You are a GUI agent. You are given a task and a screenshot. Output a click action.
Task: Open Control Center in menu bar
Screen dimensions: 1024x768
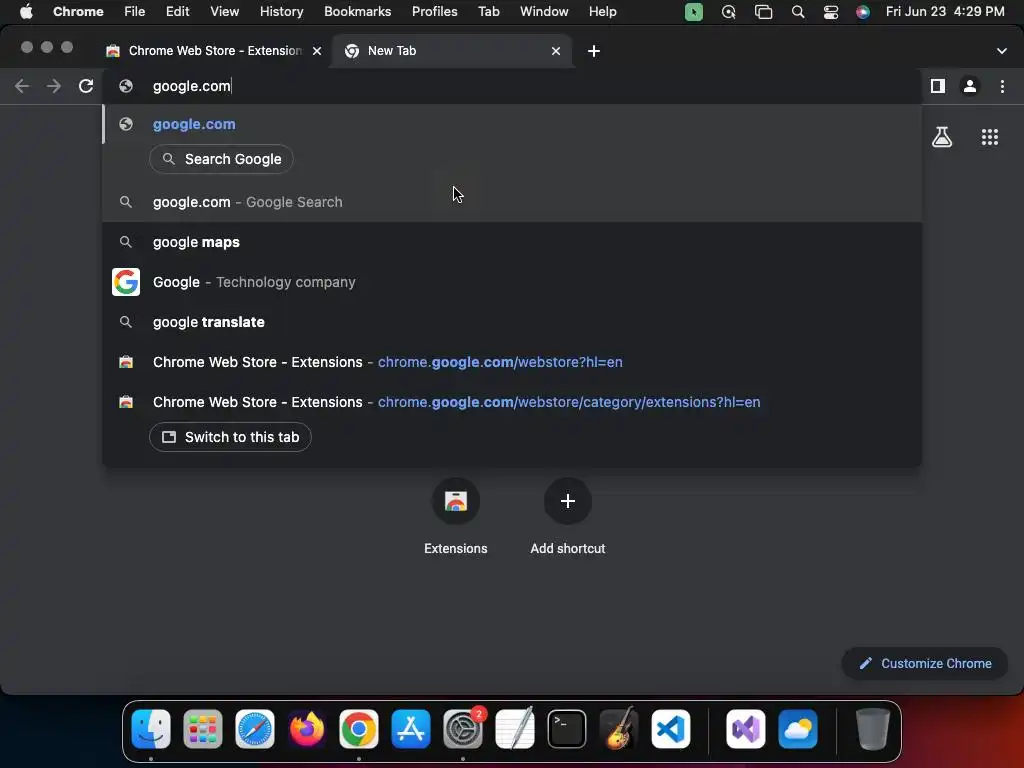point(831,12)
